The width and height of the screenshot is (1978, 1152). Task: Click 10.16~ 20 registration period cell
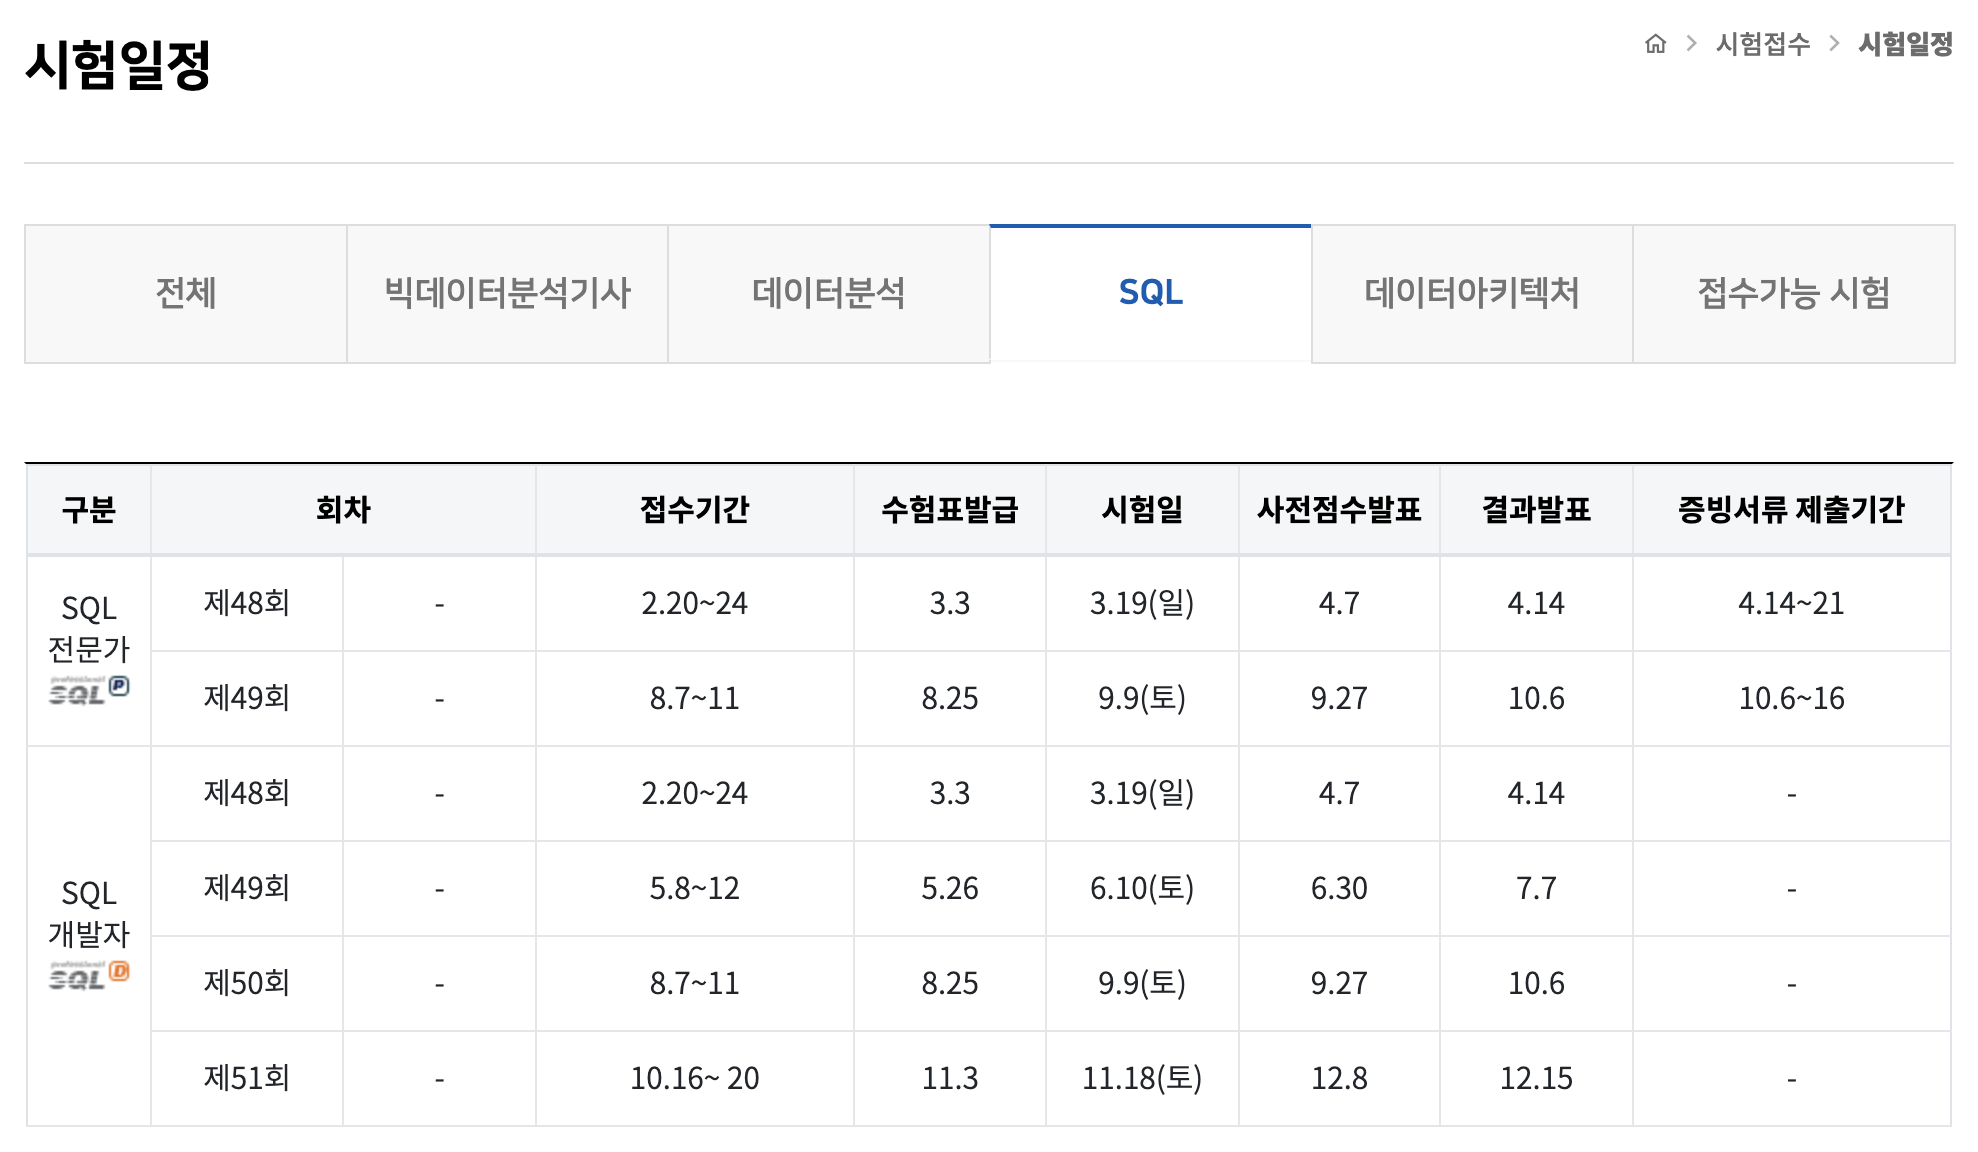point(694,1078)
